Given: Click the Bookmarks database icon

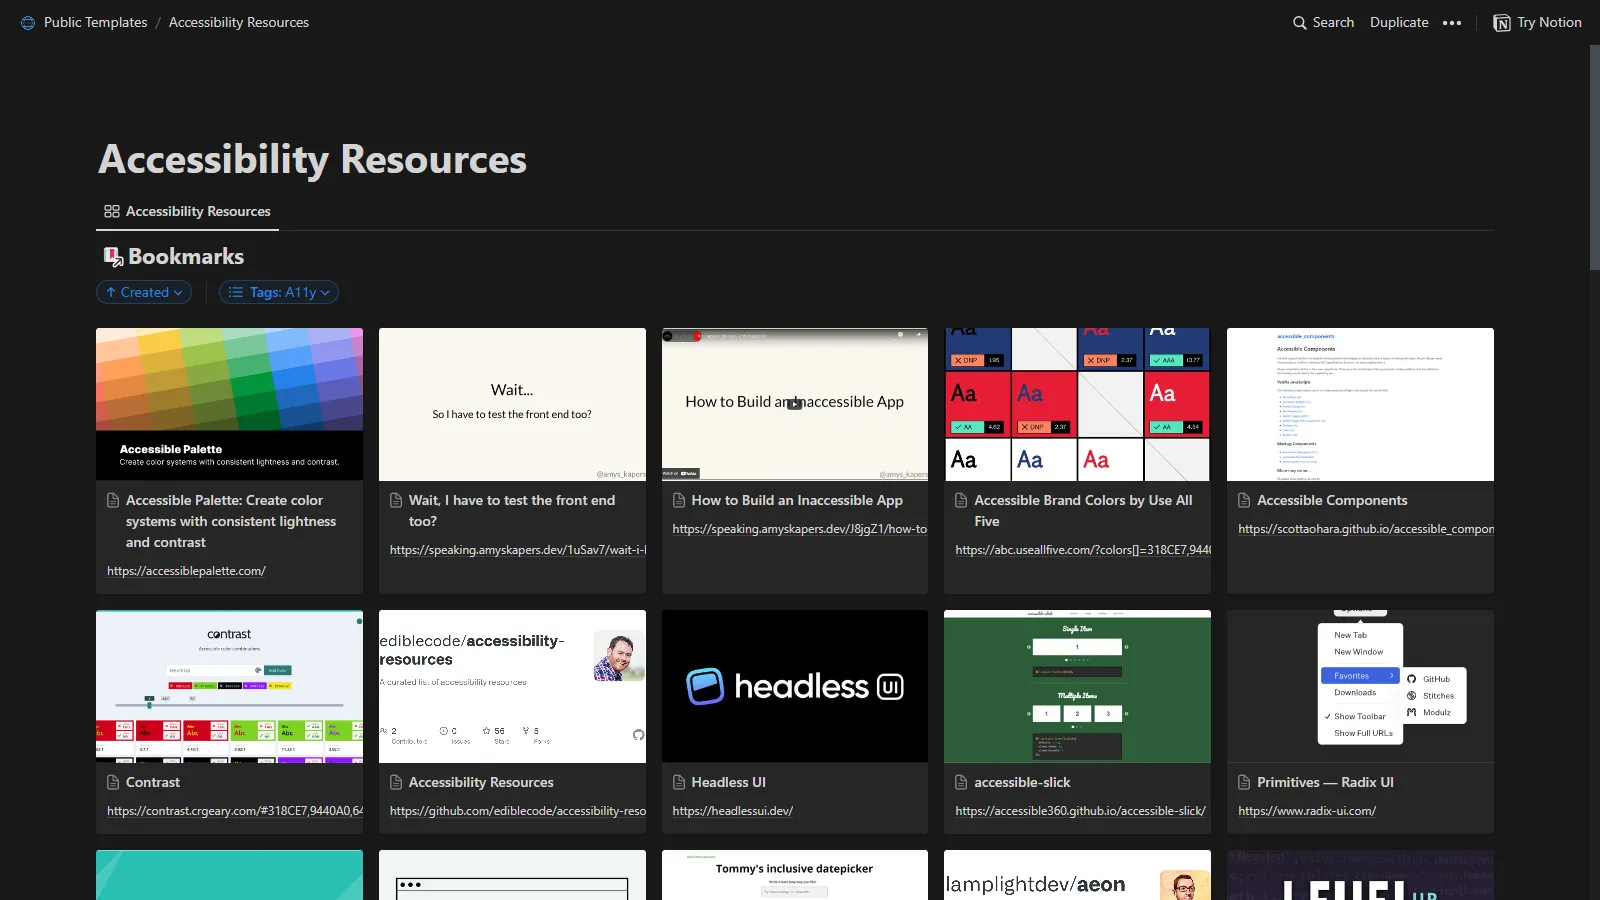Looking at the screenshot, I should (x=113, y=257).
